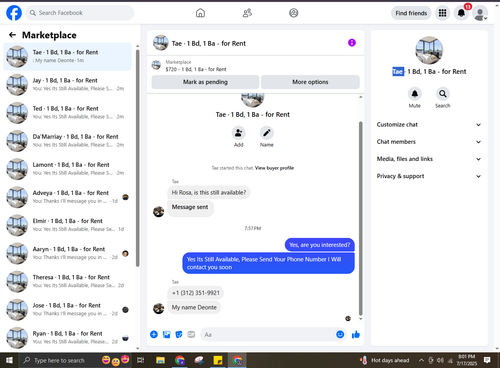Open the notifications bell icon
500x368 pixels.
point(461,13)
